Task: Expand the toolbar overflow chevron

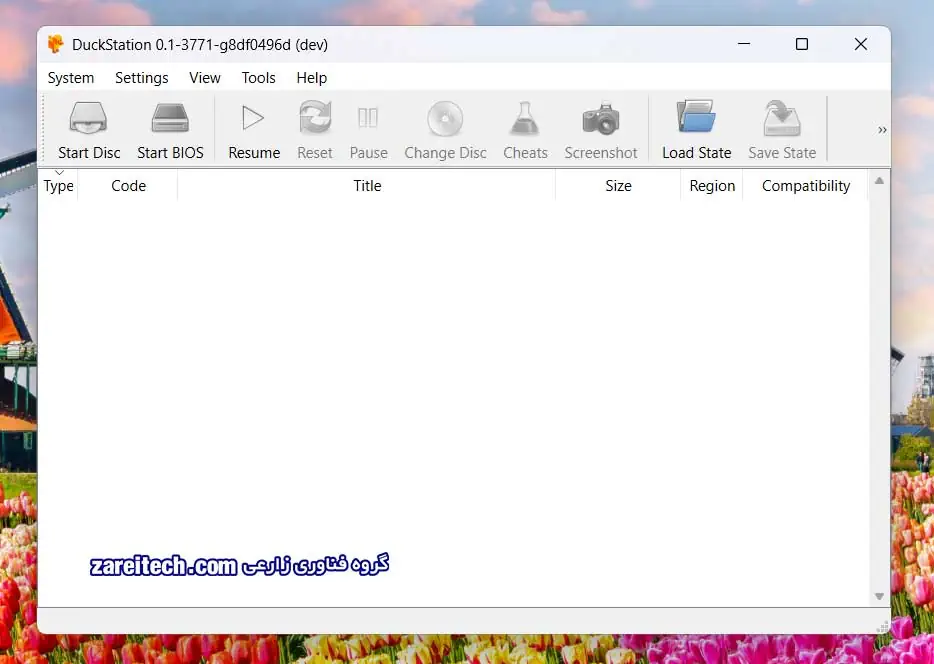Action: pos(882,130)
